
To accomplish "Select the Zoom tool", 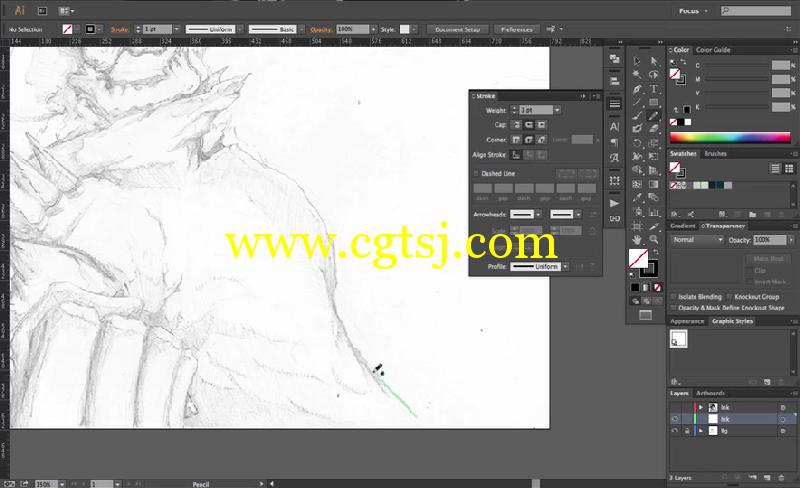I will tap(654, 239).
